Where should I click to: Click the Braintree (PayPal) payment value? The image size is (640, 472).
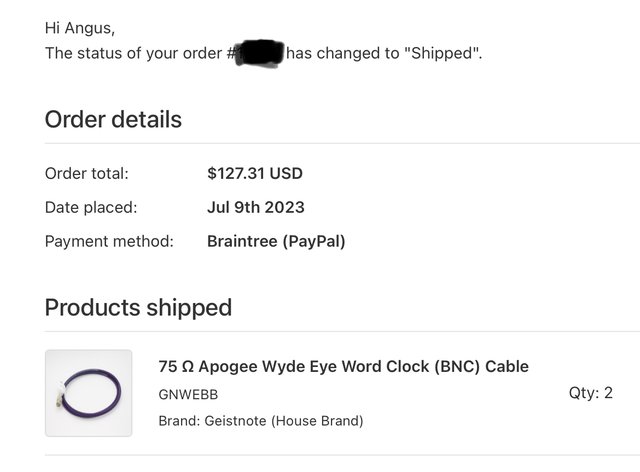(x=275, y=241)
